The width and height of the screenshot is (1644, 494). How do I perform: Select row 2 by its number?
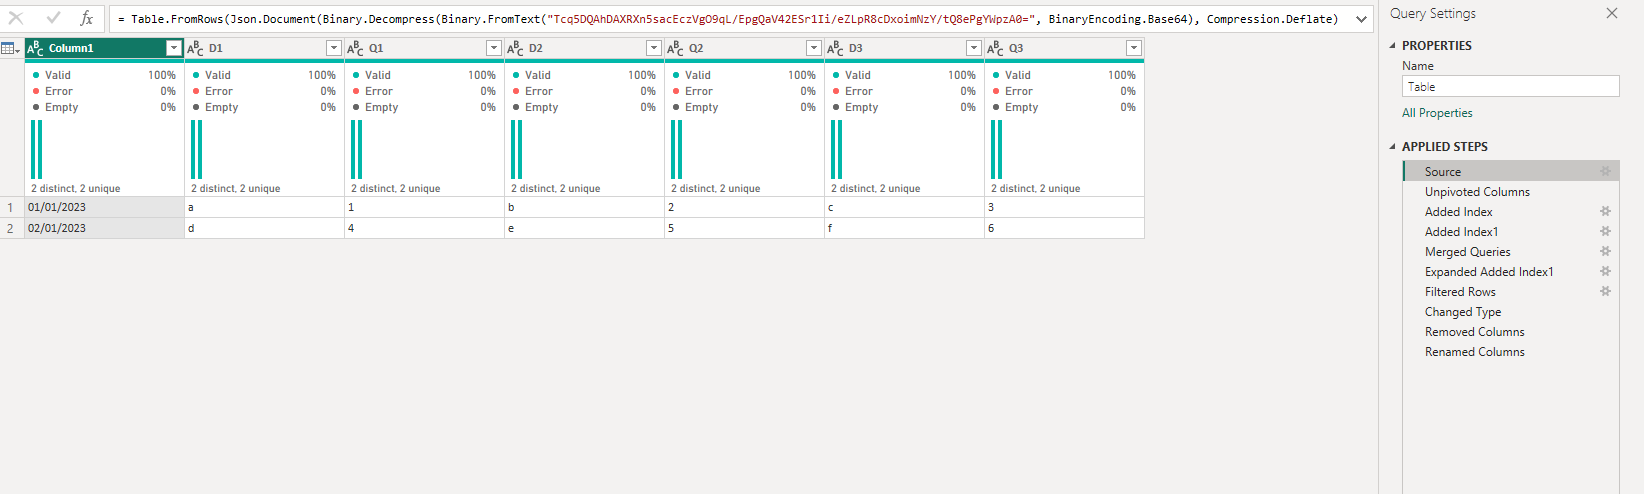[11, 228]
